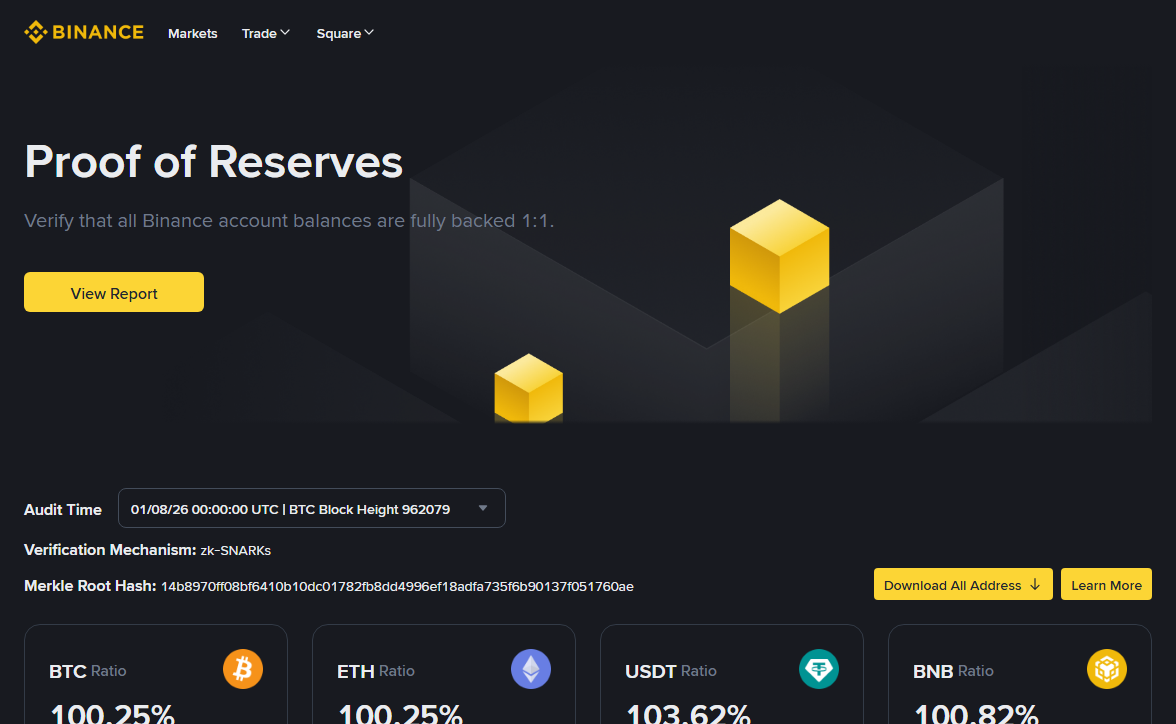Click the Audit Time label
The width and height of the screenshot is (1176, 724).
pos(63,509)
